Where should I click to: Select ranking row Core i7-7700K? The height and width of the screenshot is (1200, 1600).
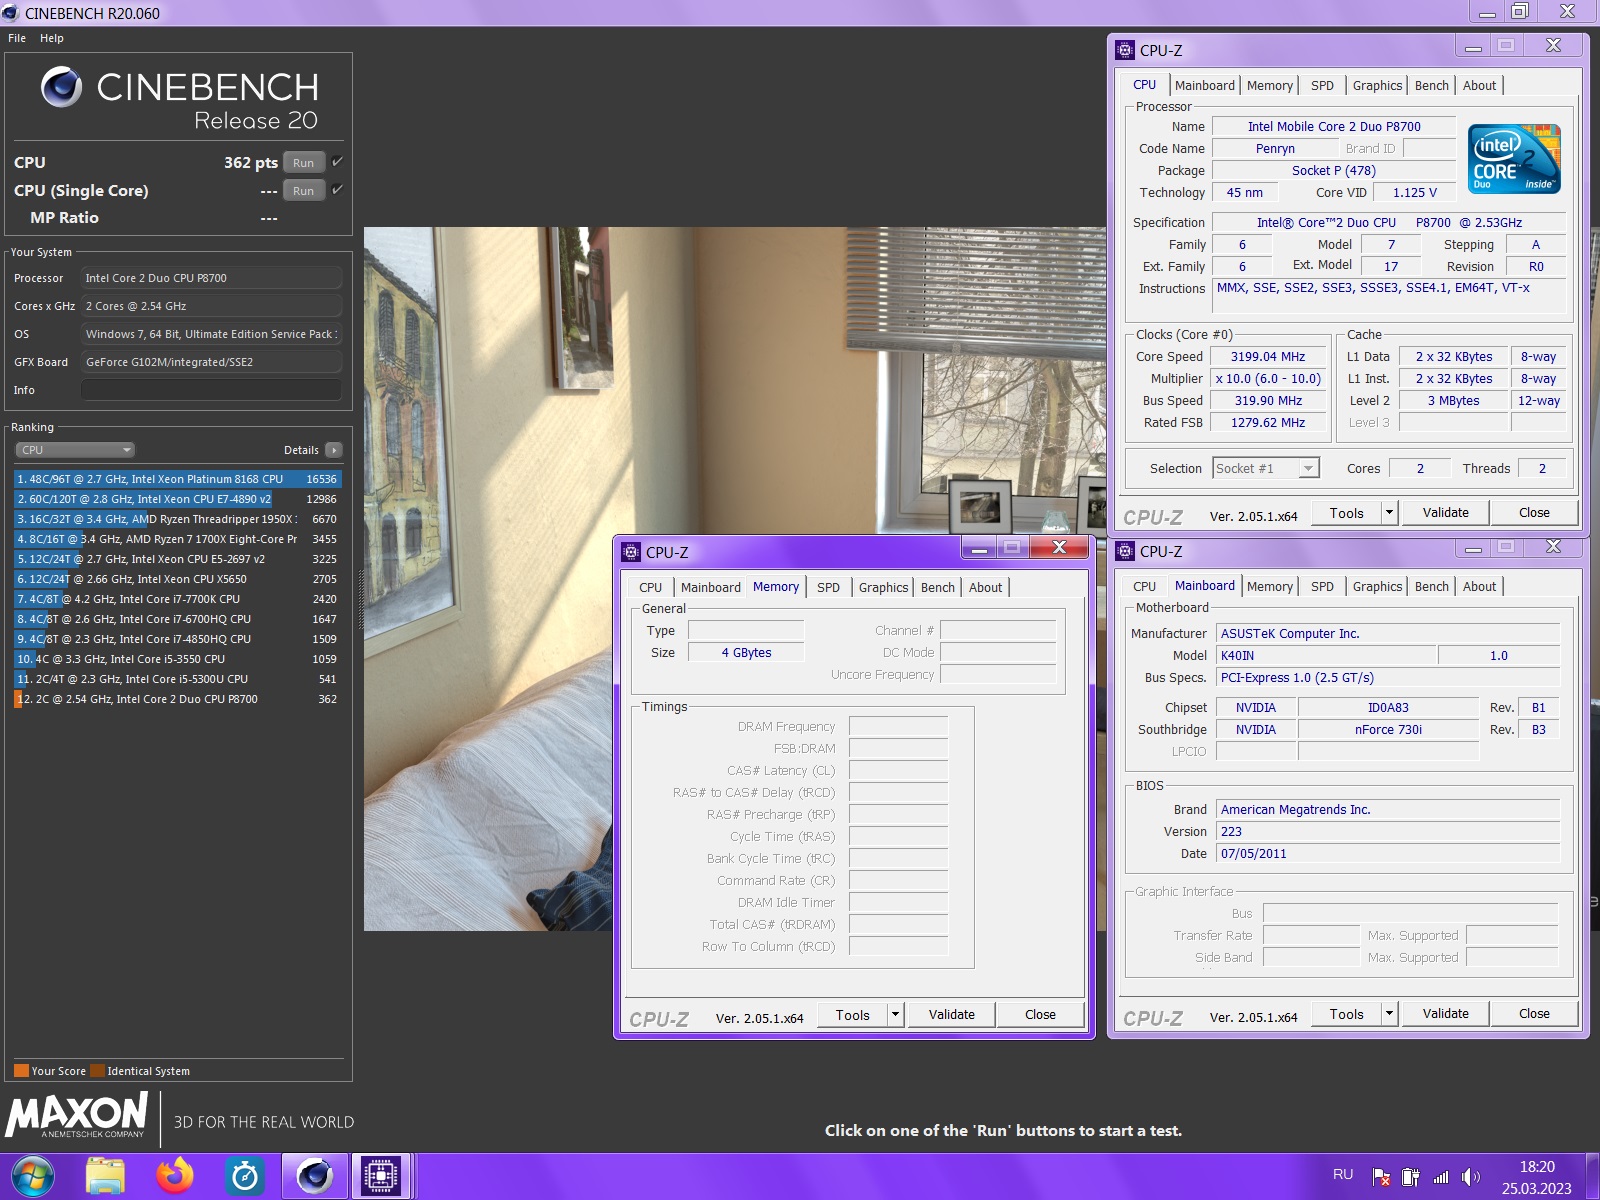tap(178, 599)
